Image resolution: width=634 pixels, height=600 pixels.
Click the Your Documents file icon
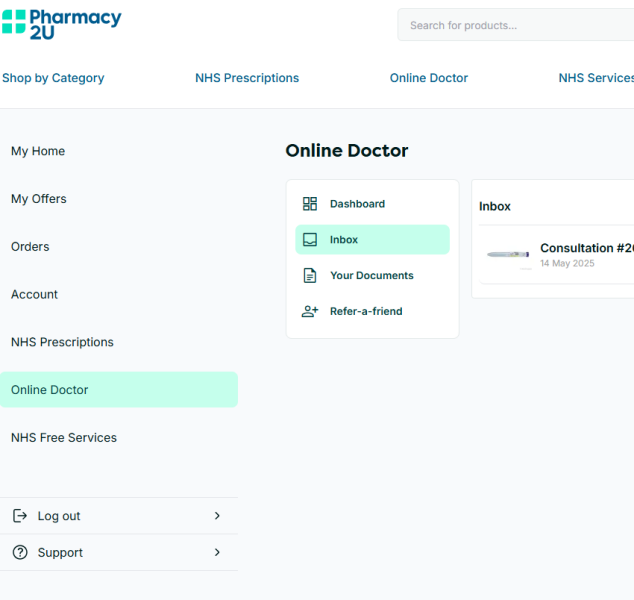click(x=310, y=275)
